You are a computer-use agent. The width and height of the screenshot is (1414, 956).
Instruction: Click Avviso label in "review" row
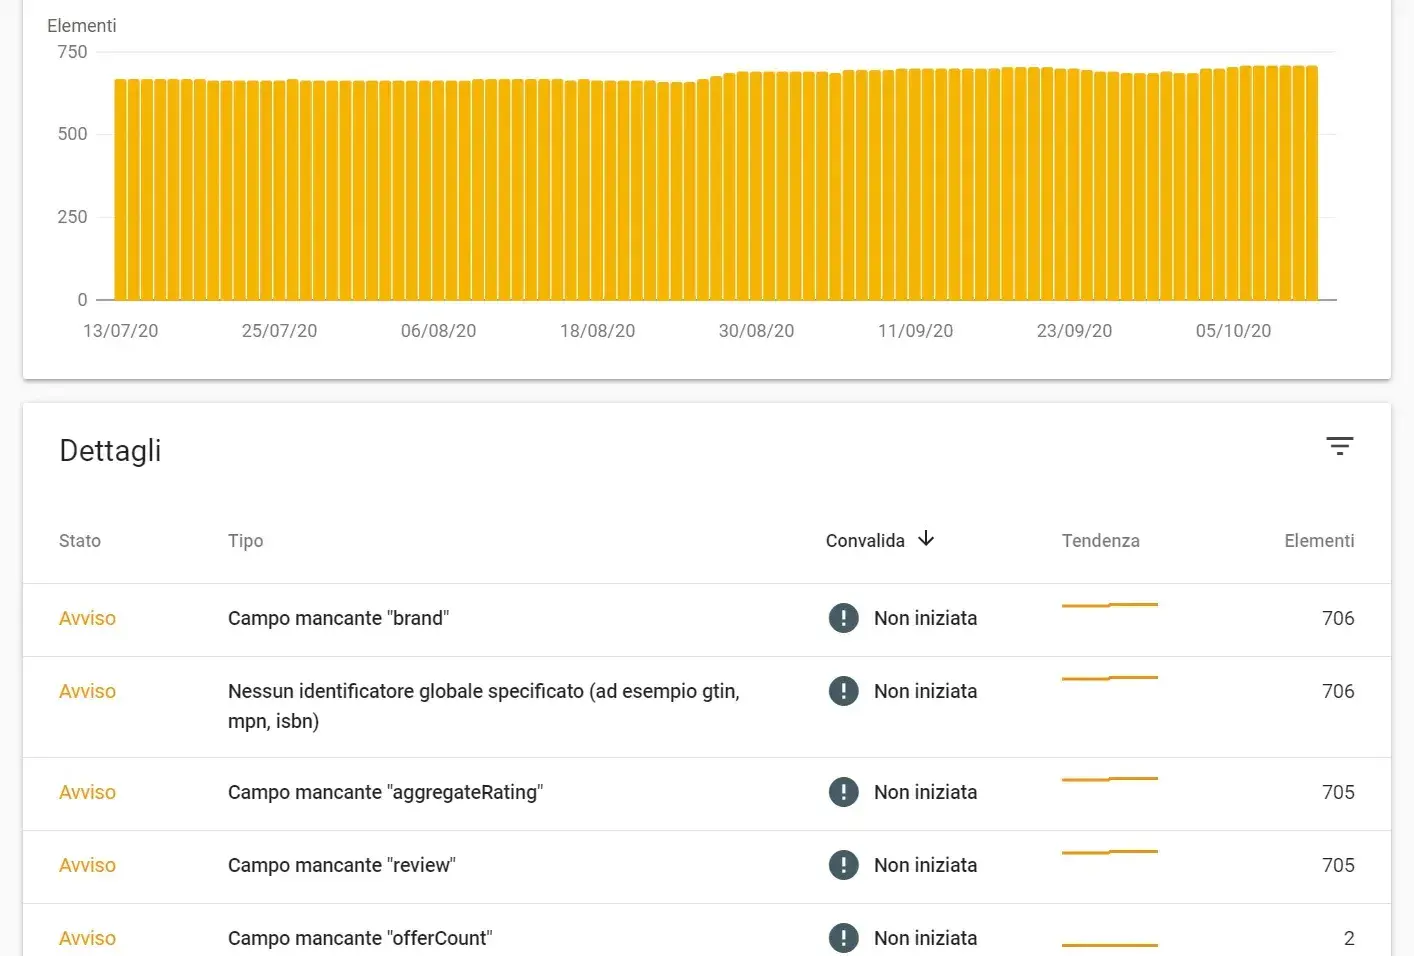pyautogui.click(x=87, y=865)
